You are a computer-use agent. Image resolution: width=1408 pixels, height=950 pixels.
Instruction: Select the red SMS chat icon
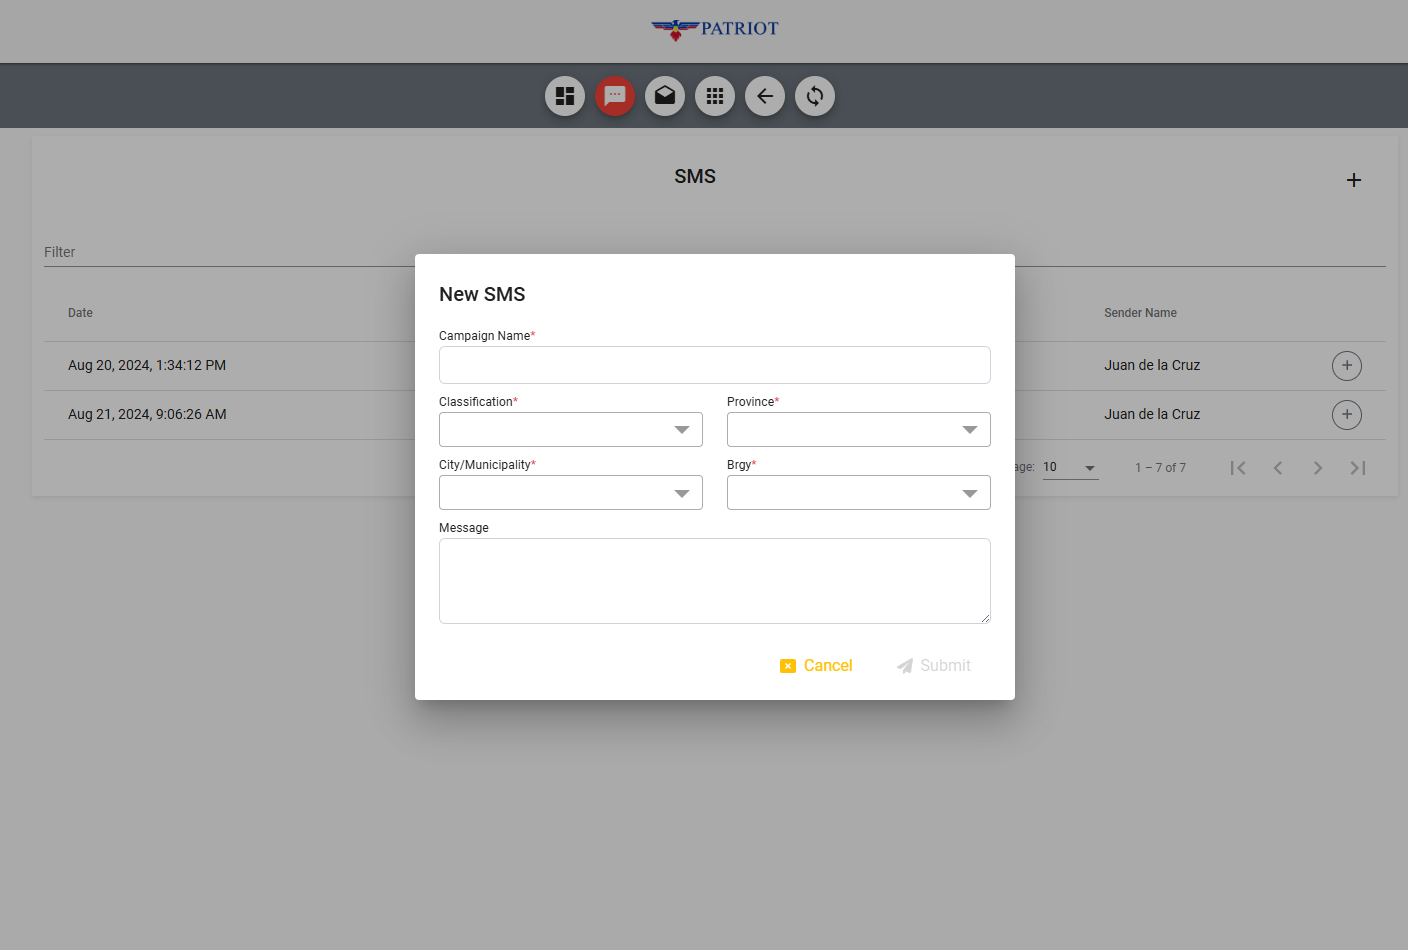pos(615,96)
